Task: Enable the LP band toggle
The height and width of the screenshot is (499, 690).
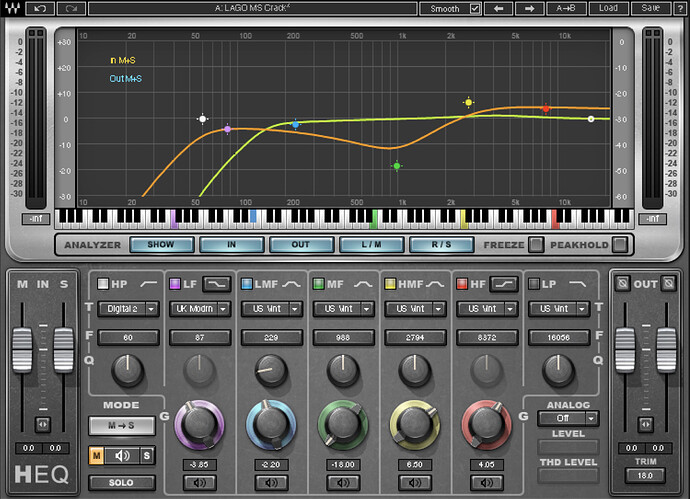Action: pyautogui.click(x=533, y=284)
